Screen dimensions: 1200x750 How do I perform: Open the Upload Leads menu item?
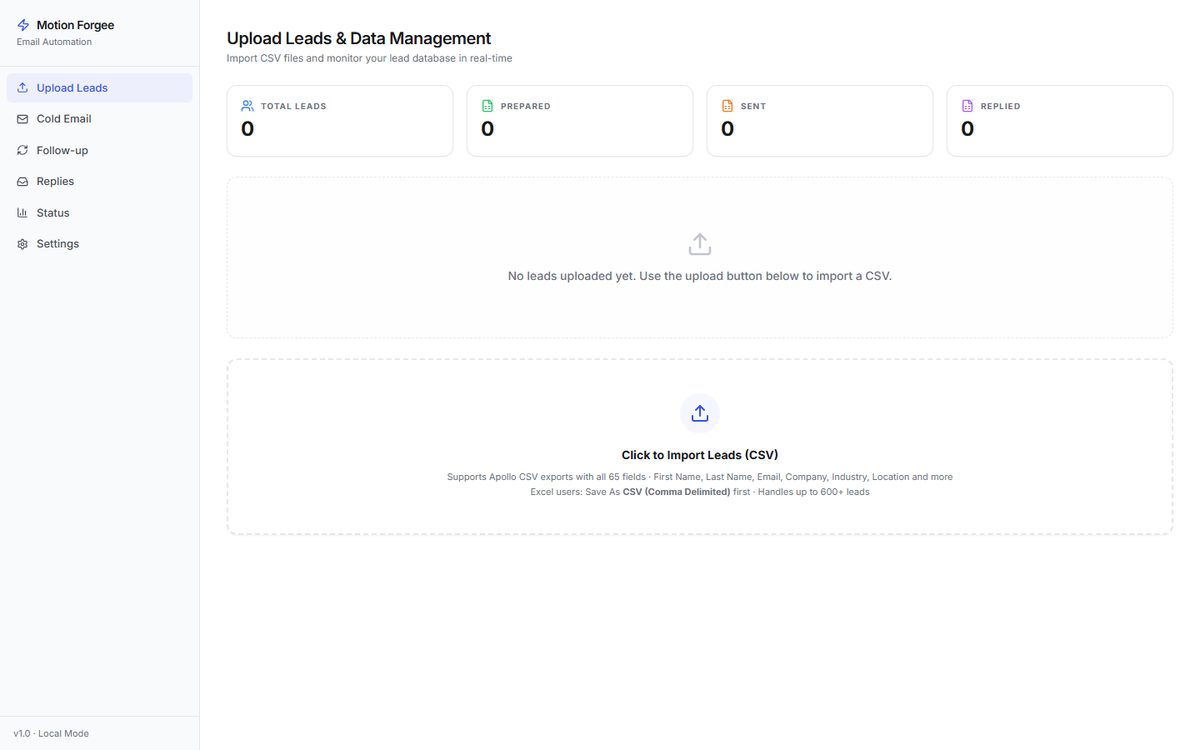[100, 88]
